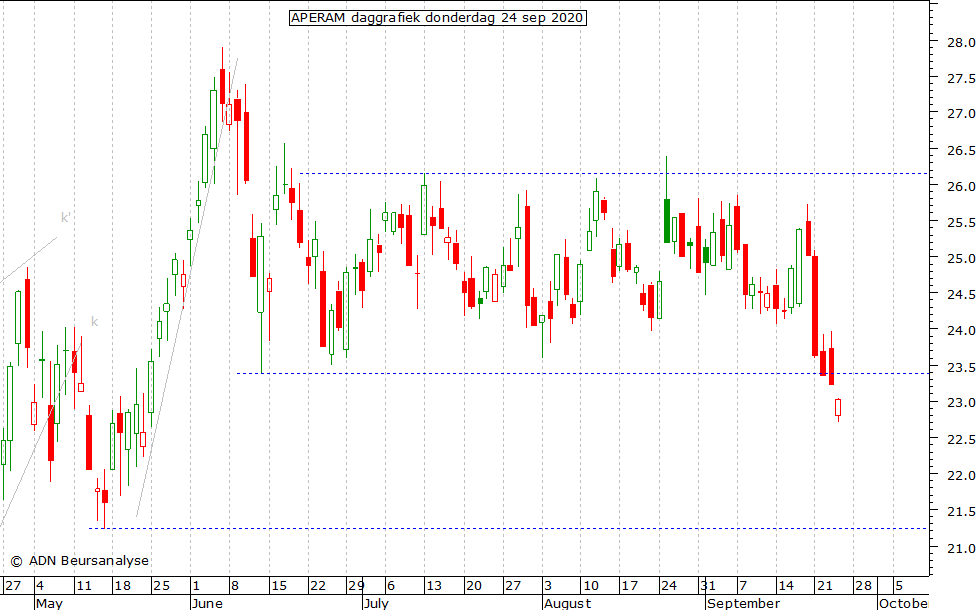Click the 'July' month label
980x610 pixels.
pos(377,603)
